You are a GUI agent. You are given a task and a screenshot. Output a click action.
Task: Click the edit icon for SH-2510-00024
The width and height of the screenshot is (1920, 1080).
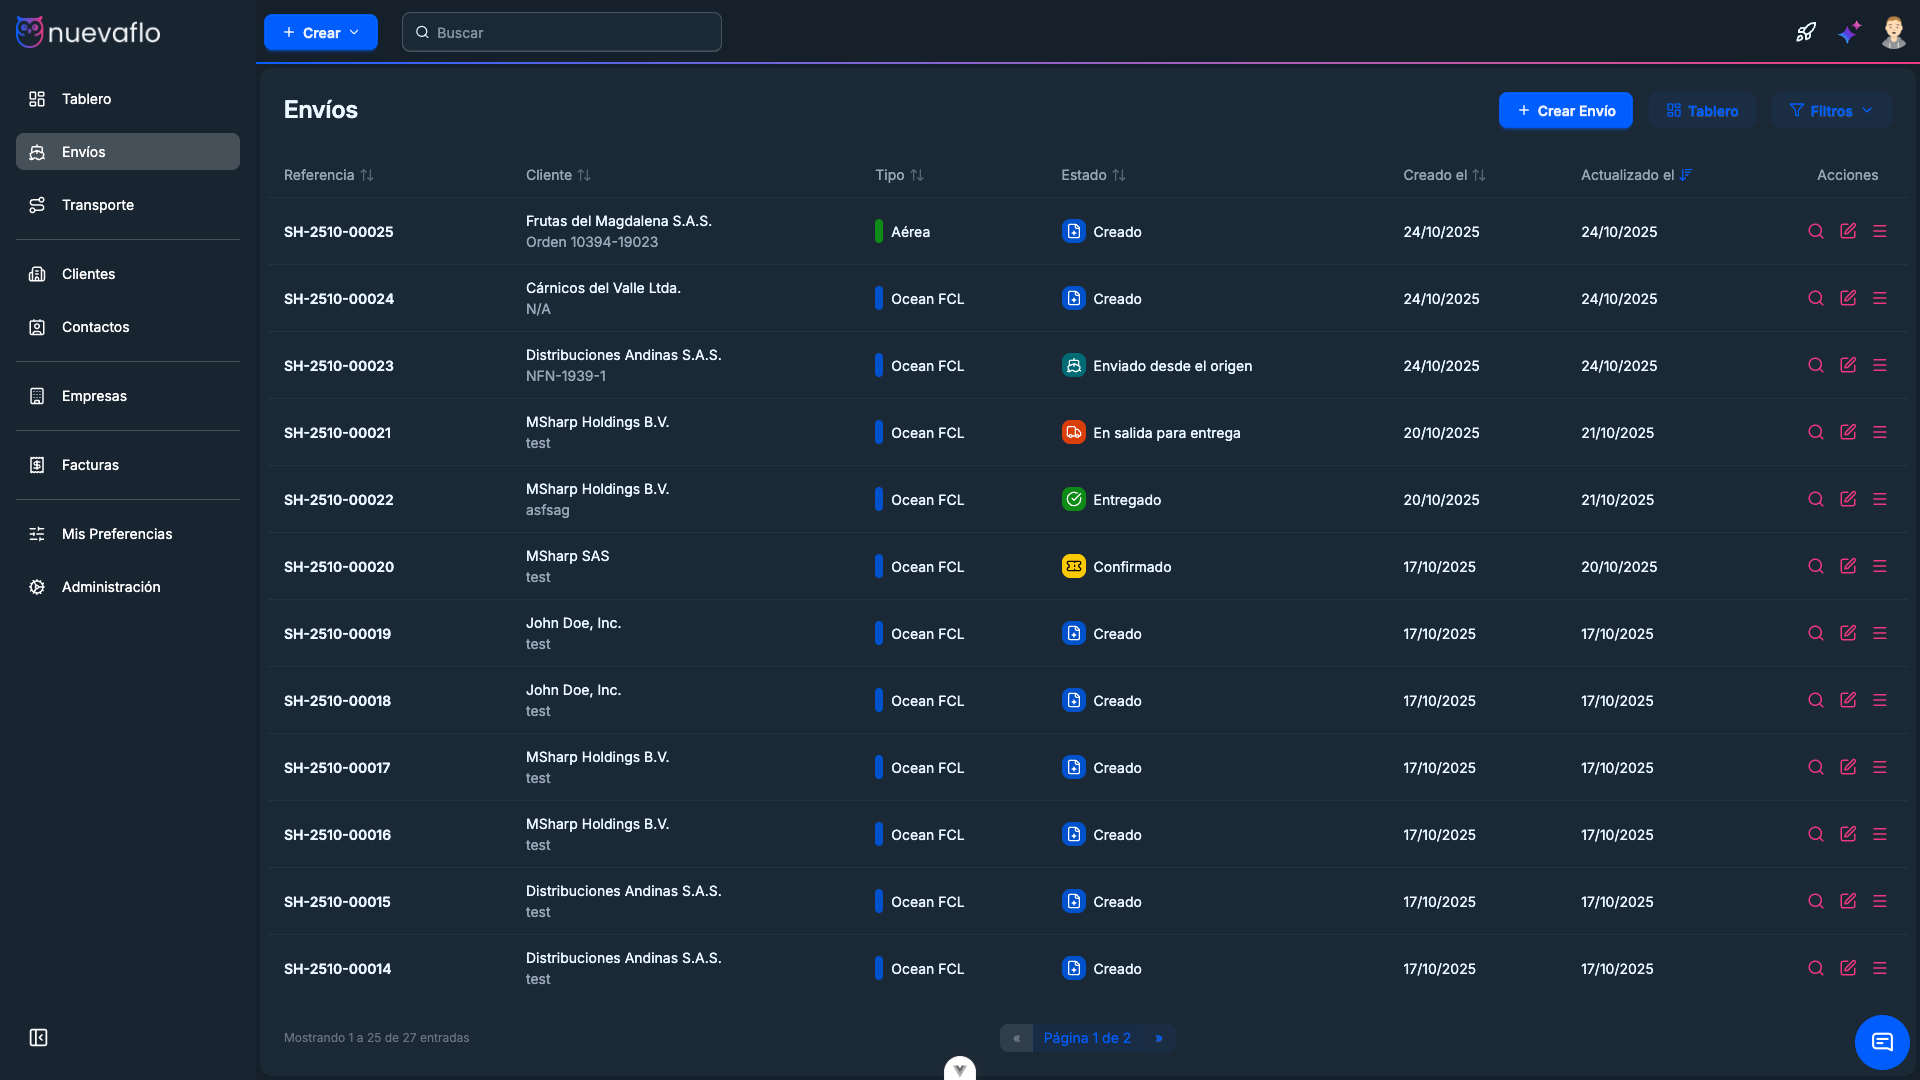1848,298
